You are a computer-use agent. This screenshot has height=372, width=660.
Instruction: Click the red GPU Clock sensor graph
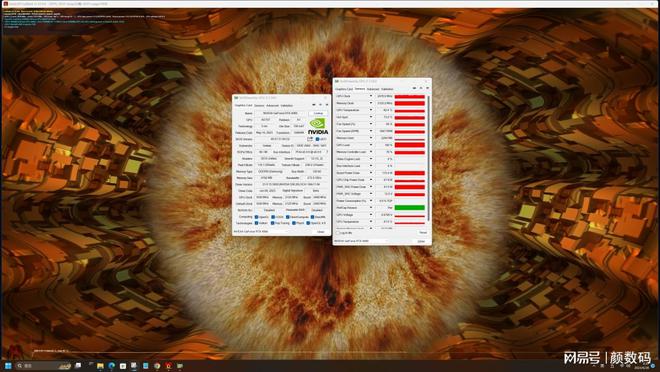410,96
